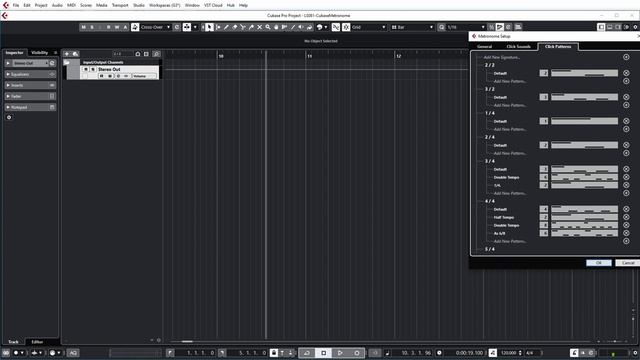Remove the 4/4 As 6/8 pattern

pyautogui.click(x=626, y=233)
